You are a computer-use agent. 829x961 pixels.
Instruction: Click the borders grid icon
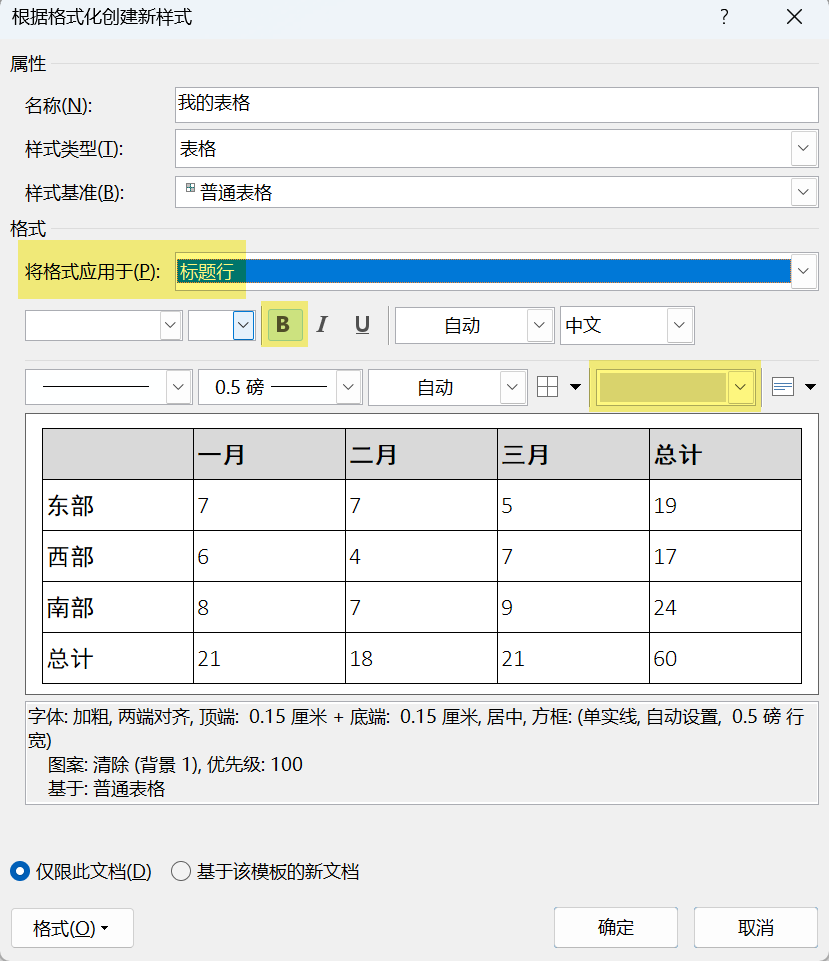click(547, 387)
